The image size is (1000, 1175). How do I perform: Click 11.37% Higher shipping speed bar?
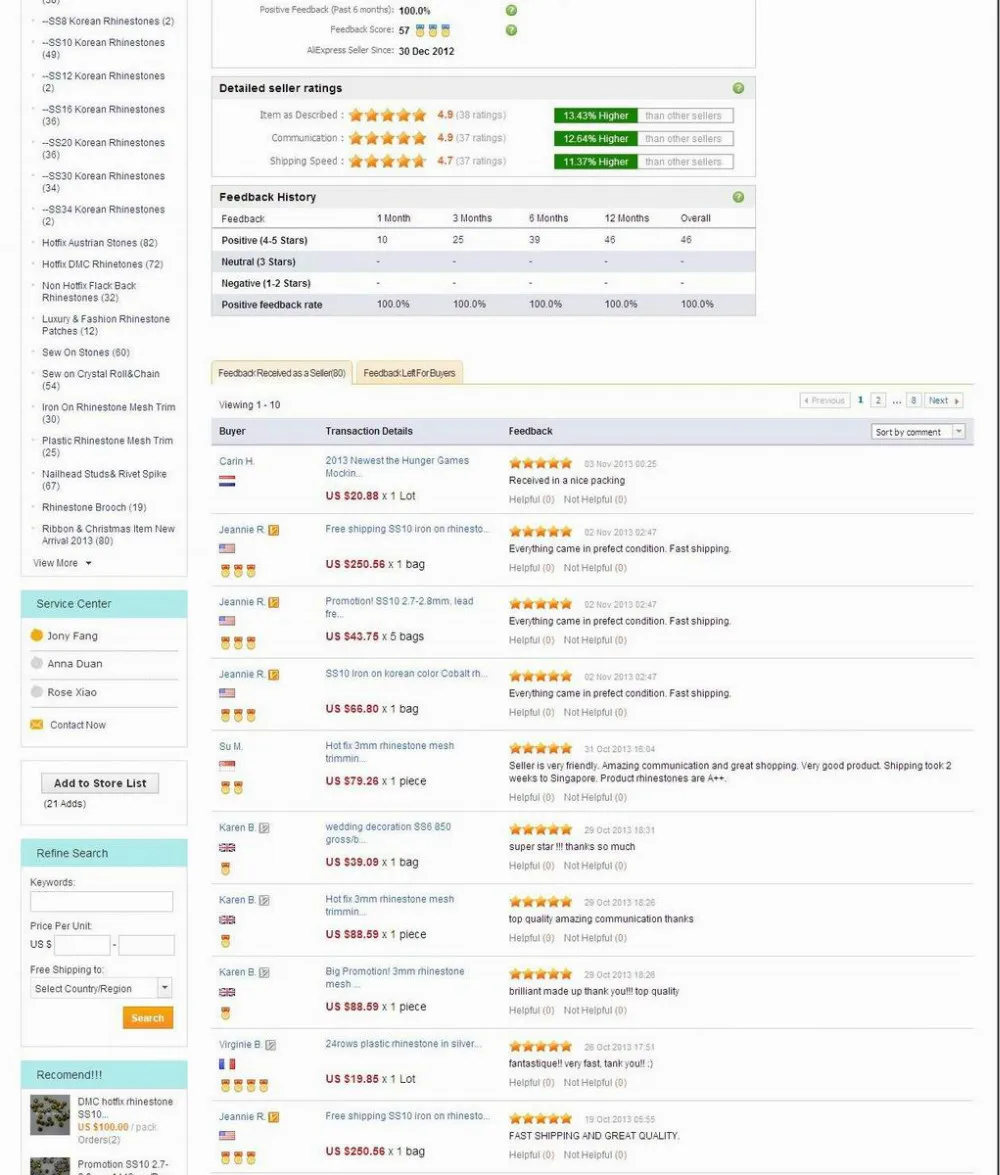pos(596,161)
